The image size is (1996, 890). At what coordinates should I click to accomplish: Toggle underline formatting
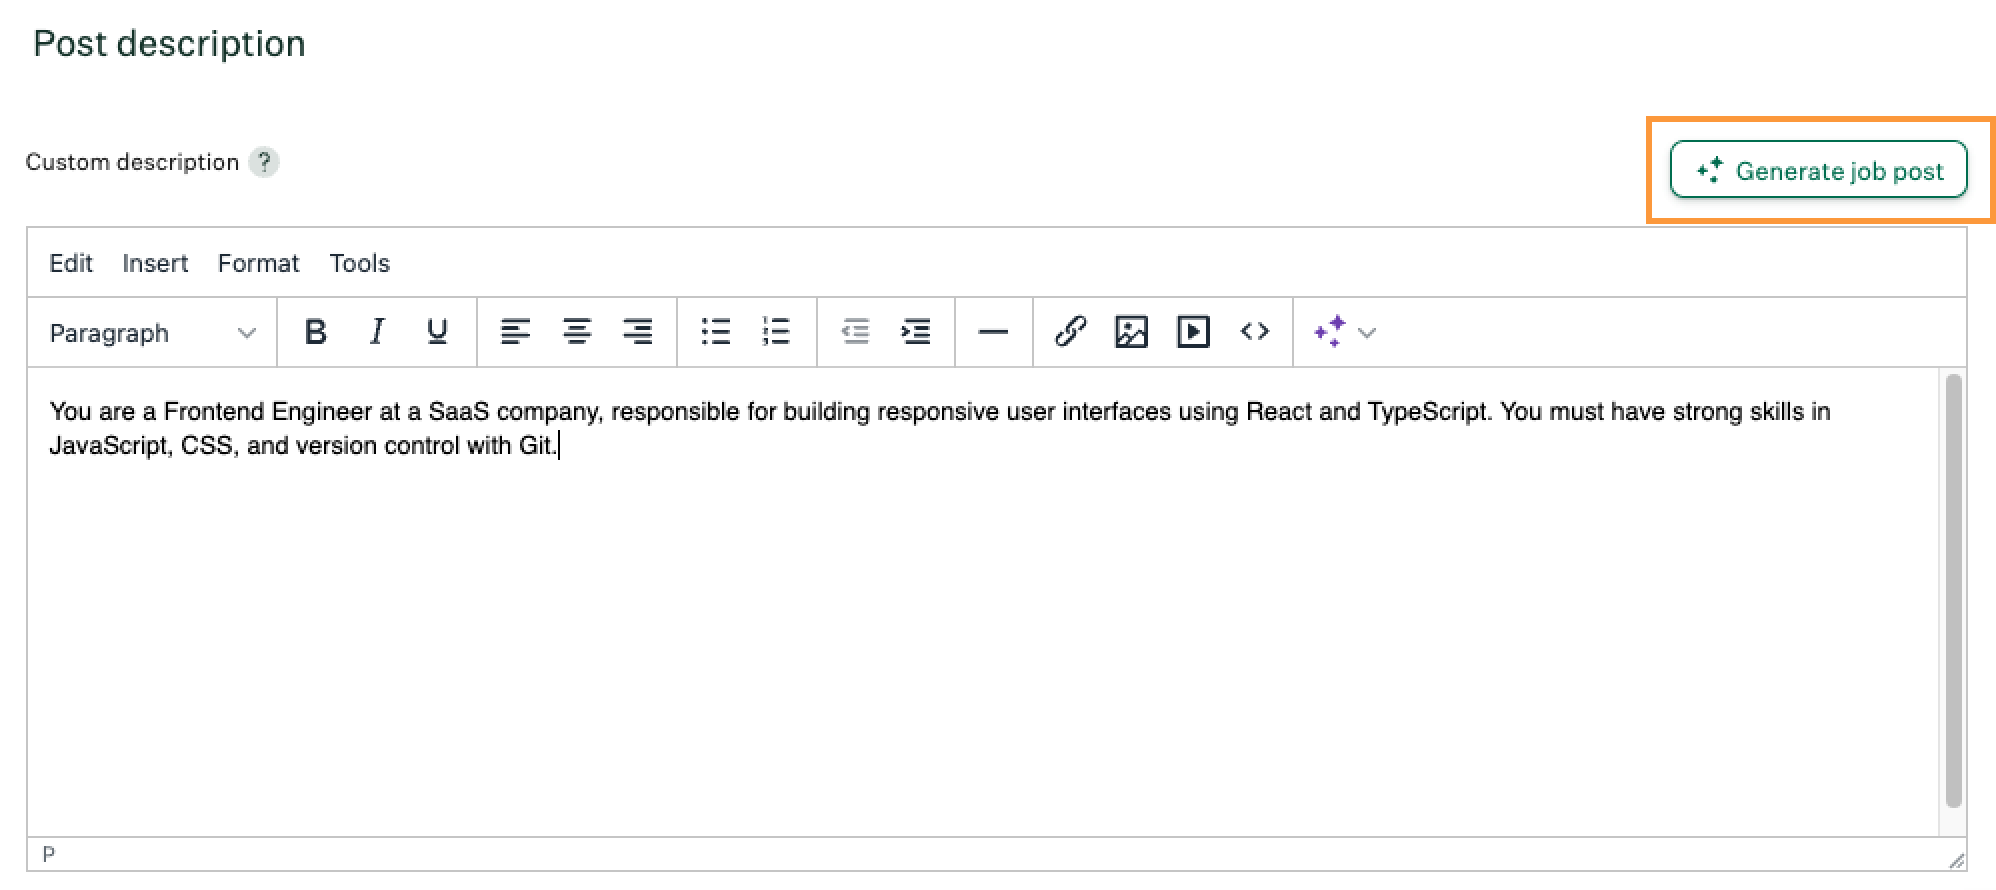(x=437, y=332)
